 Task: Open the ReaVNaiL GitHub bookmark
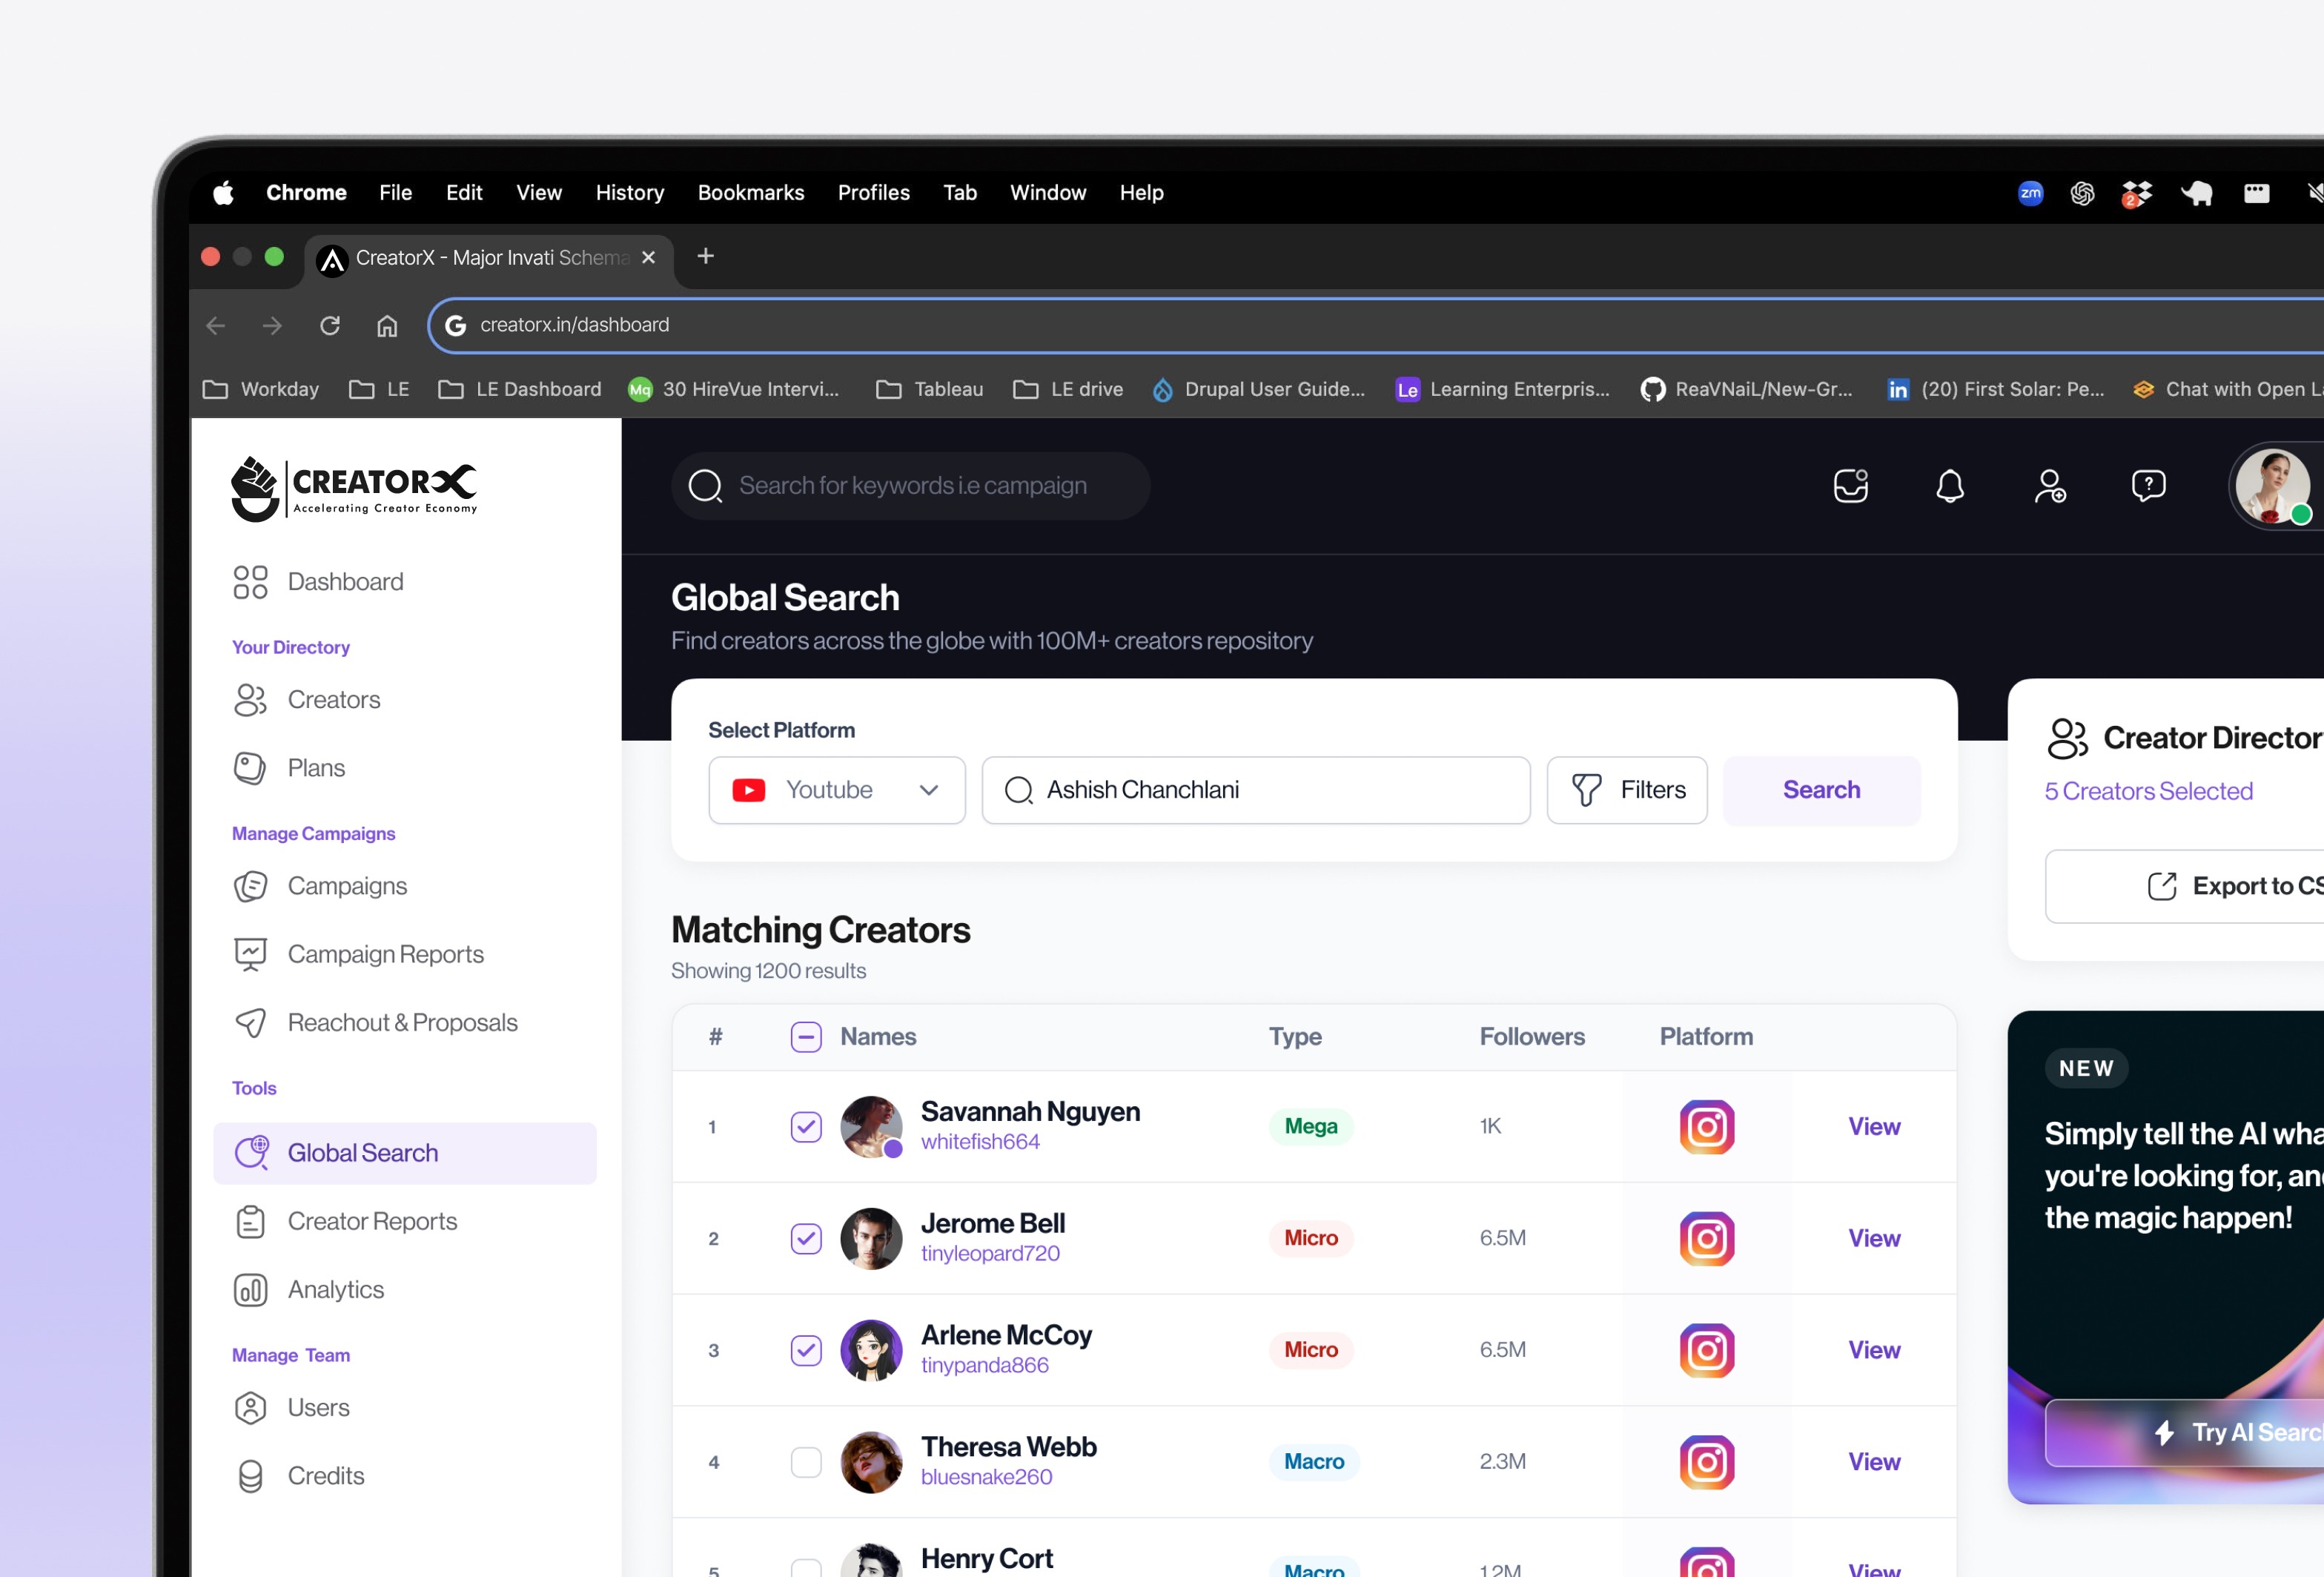point(1746,390)
